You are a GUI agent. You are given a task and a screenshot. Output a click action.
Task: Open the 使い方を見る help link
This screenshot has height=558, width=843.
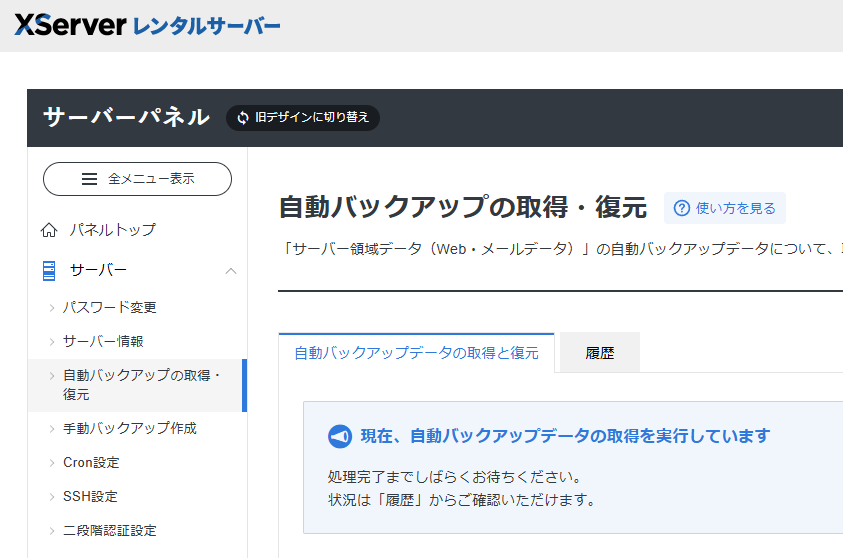(735, 208)
